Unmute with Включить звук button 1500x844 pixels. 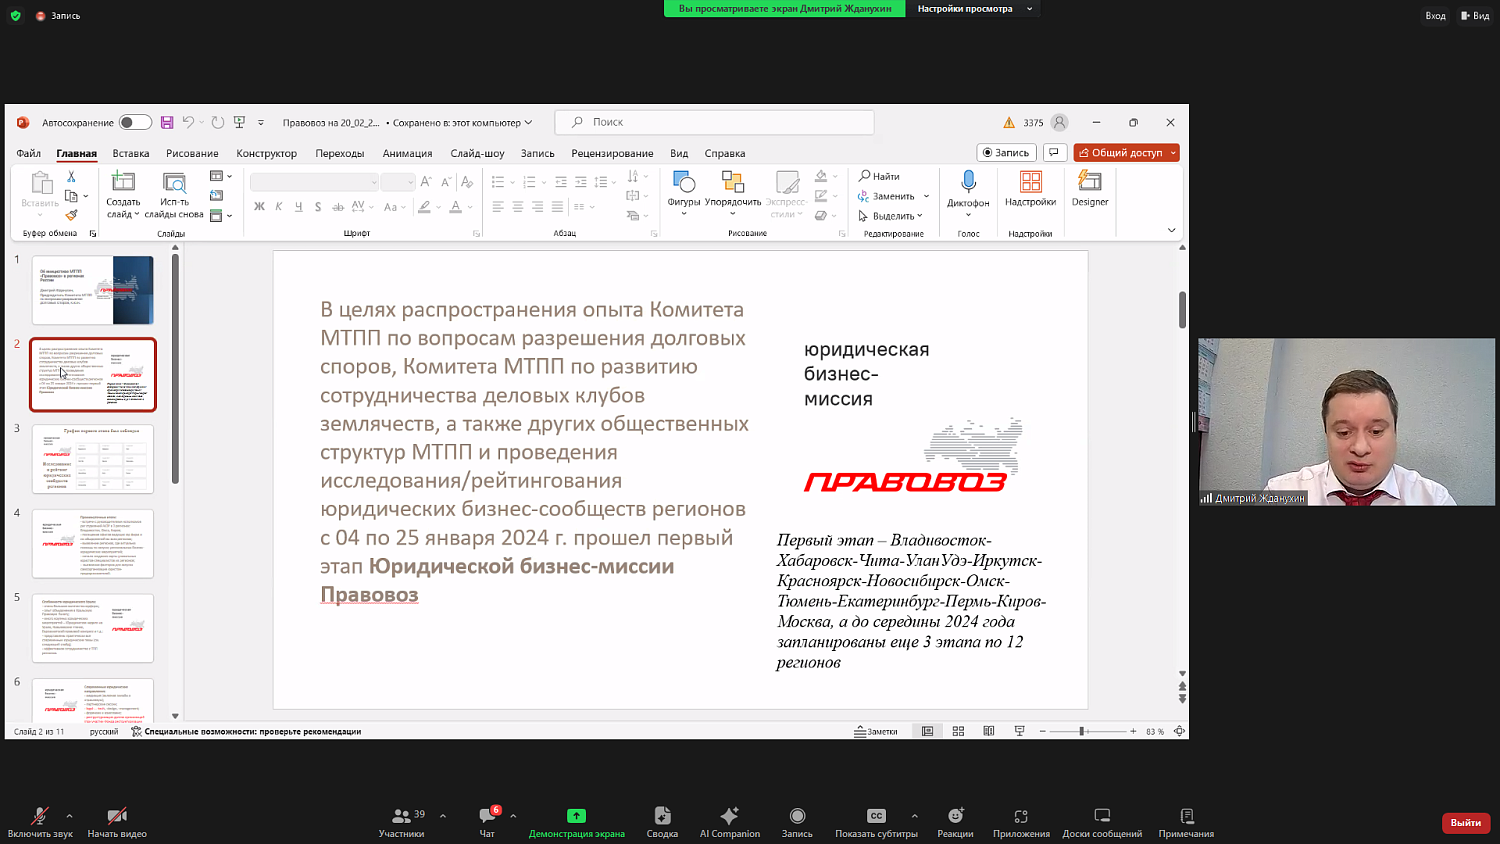40,822
